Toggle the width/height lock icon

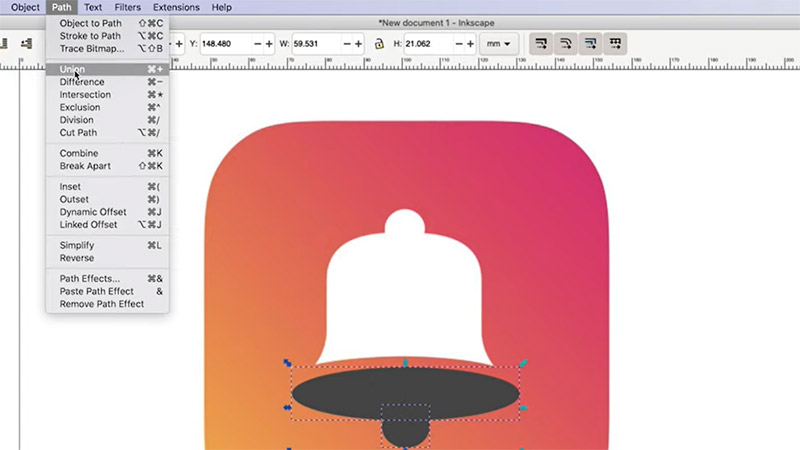tap(379, 44)
